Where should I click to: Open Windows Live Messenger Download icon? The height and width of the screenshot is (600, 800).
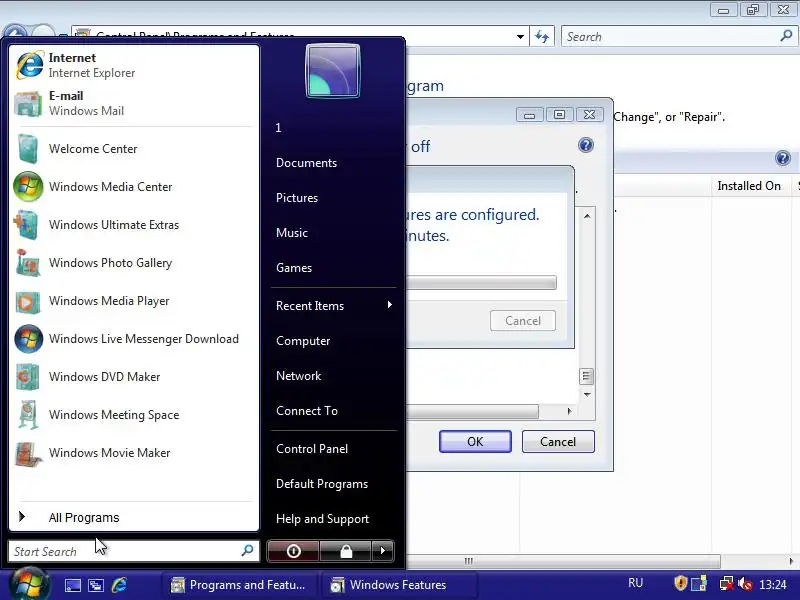click(29, 339)
